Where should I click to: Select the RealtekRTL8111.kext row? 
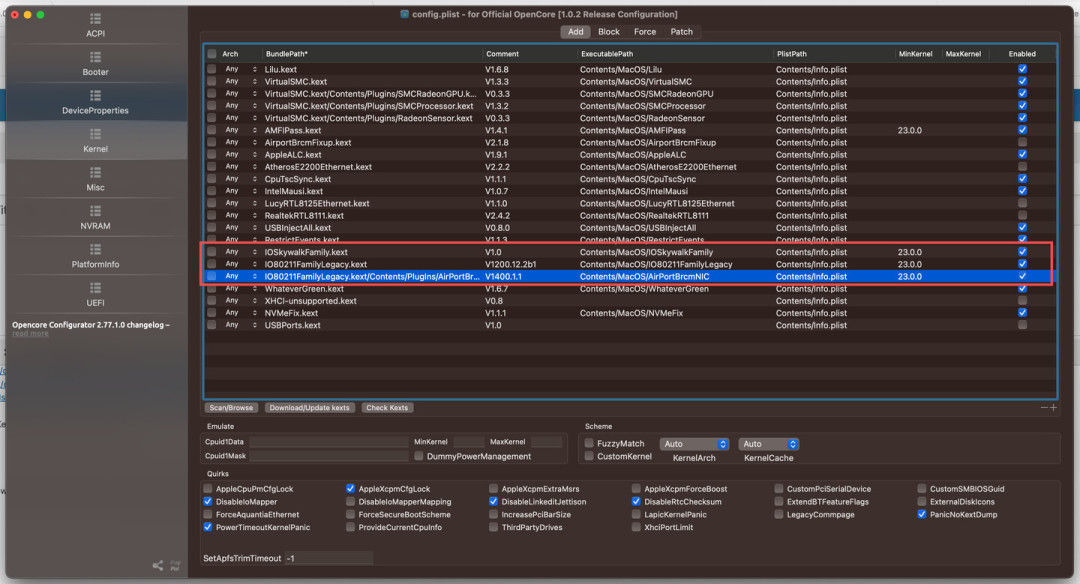630,216
